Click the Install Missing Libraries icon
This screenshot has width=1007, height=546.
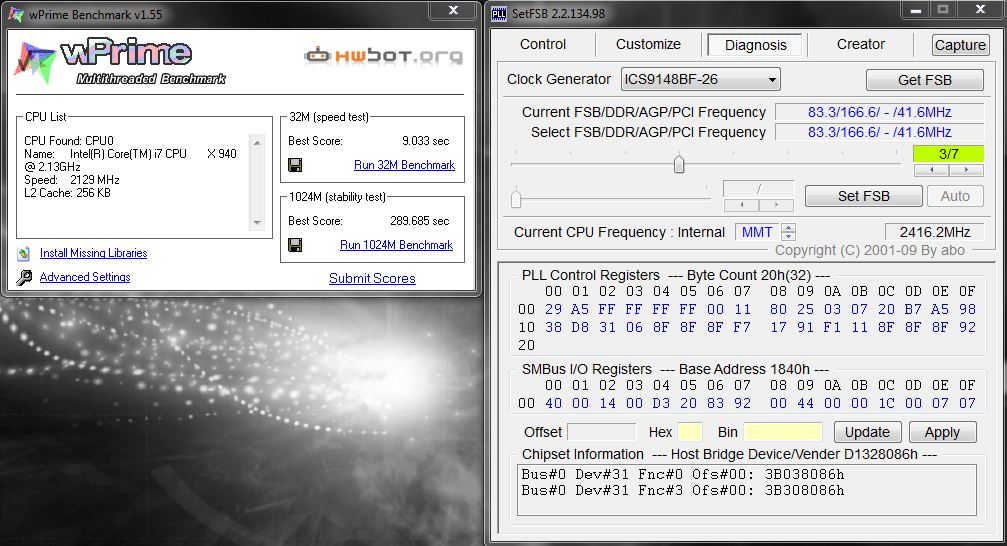click(x=23, y=253)
